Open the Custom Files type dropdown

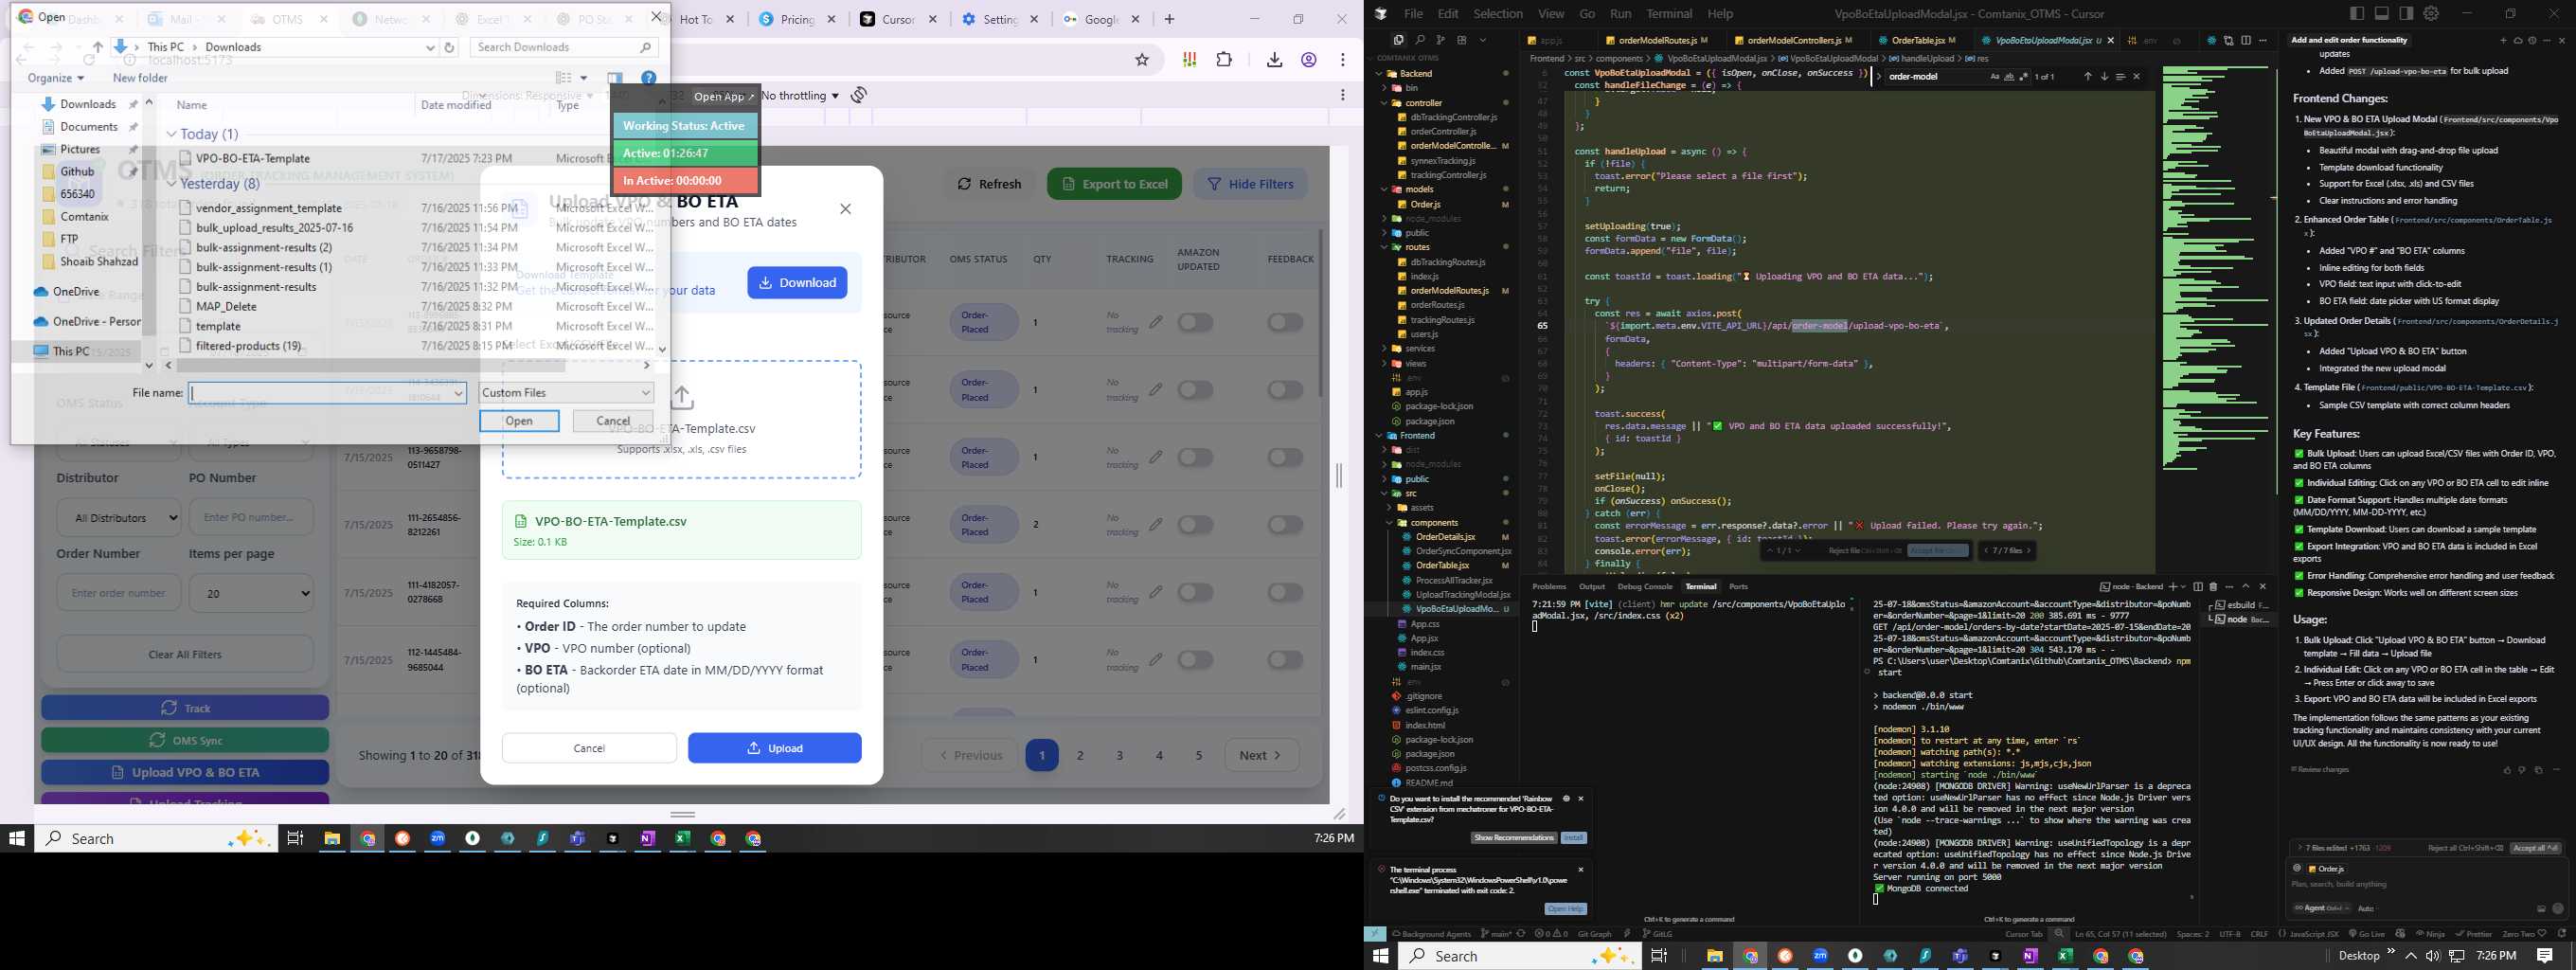click(x=566, y=393)
